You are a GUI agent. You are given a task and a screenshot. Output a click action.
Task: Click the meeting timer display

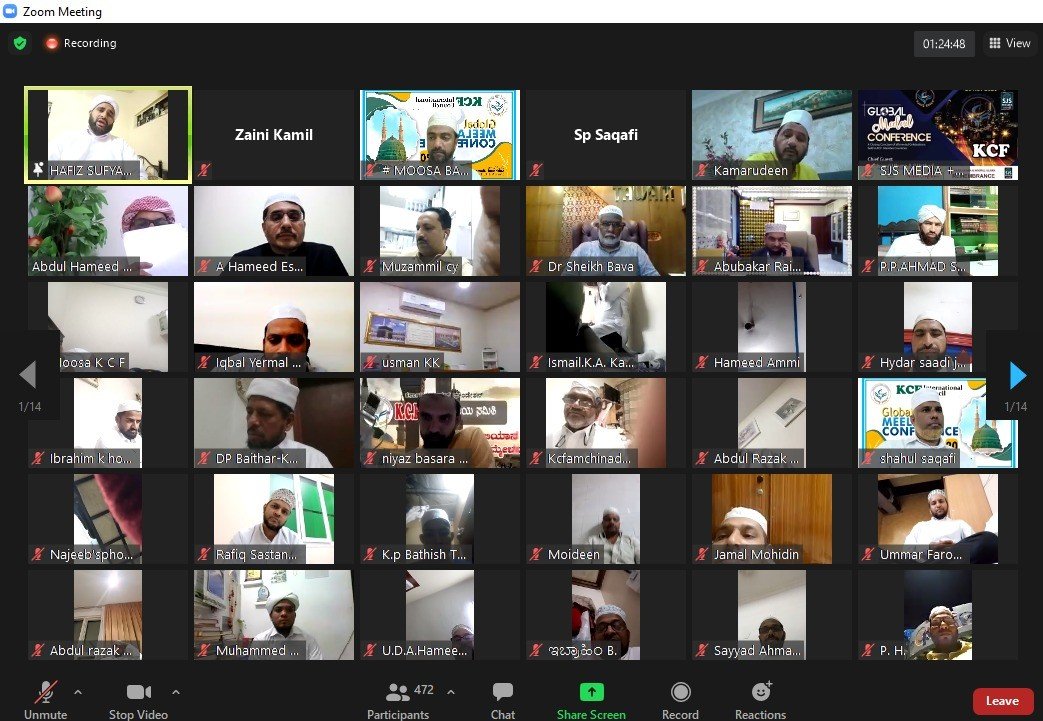pyautogui.click(x=943, y=44)
